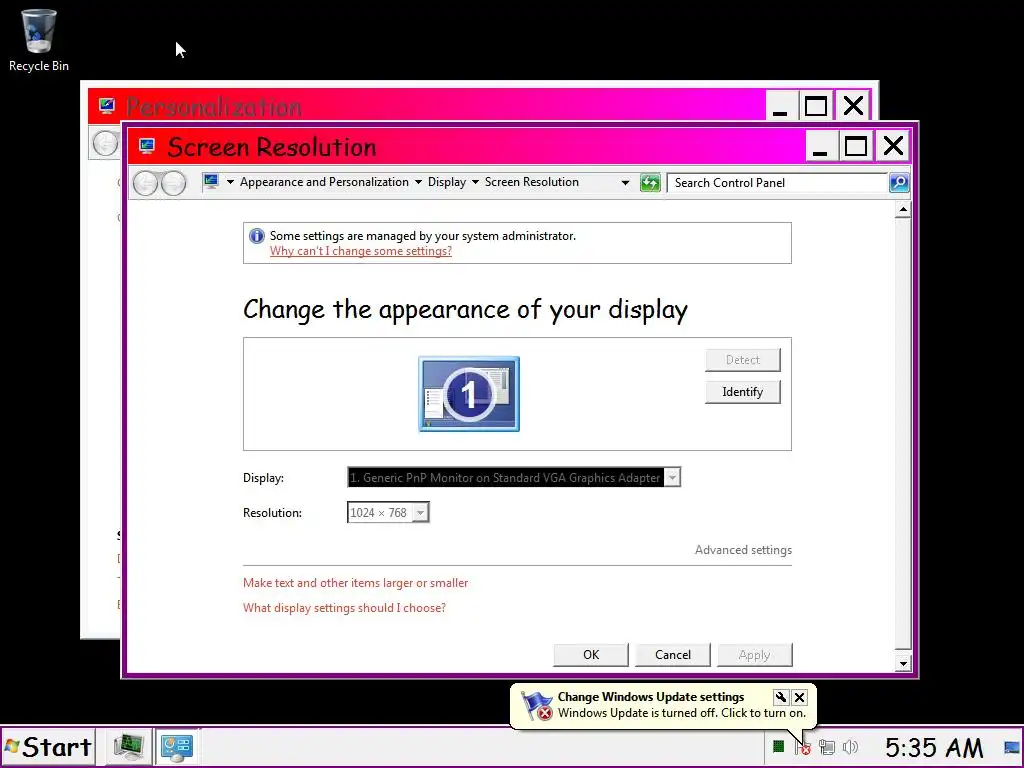This screenshot has width=1024, height=768.
Task: Click the Apply button
Action: pyautogui.click(x=754, y=655)
